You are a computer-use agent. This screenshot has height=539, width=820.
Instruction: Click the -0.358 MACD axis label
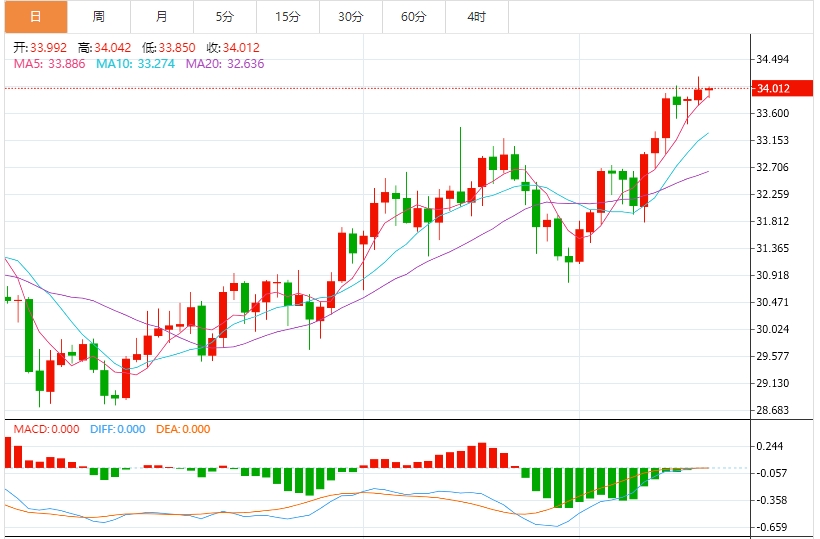tap(772, 500)
